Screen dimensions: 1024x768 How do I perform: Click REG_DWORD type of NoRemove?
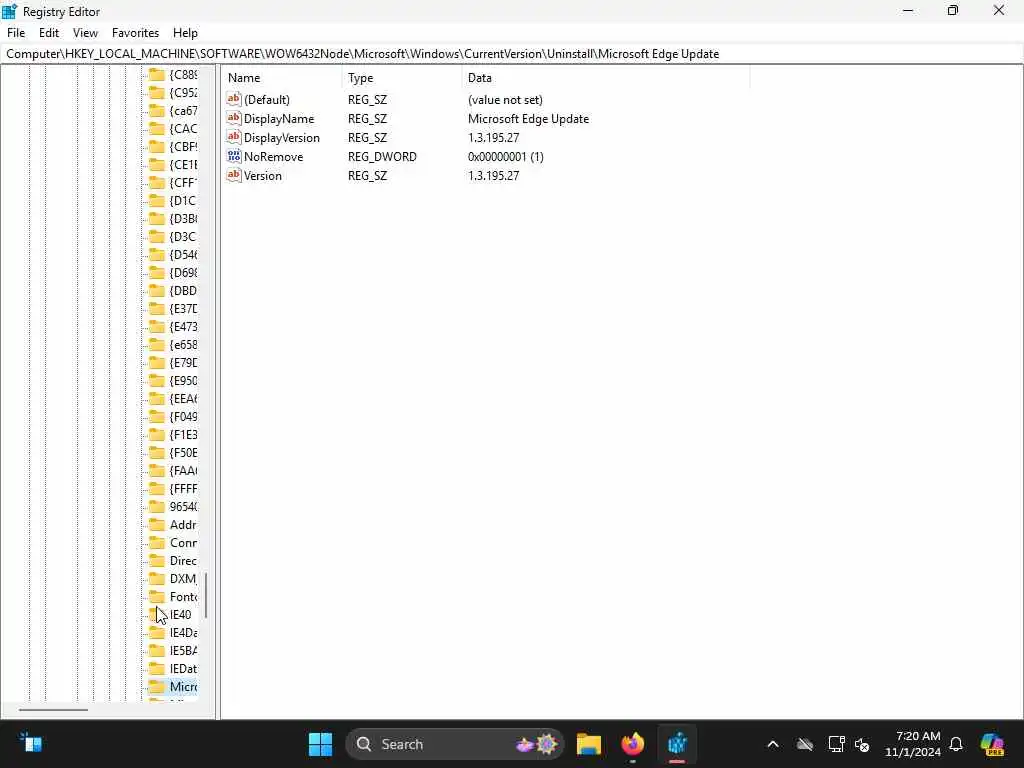tap(382, 157)
